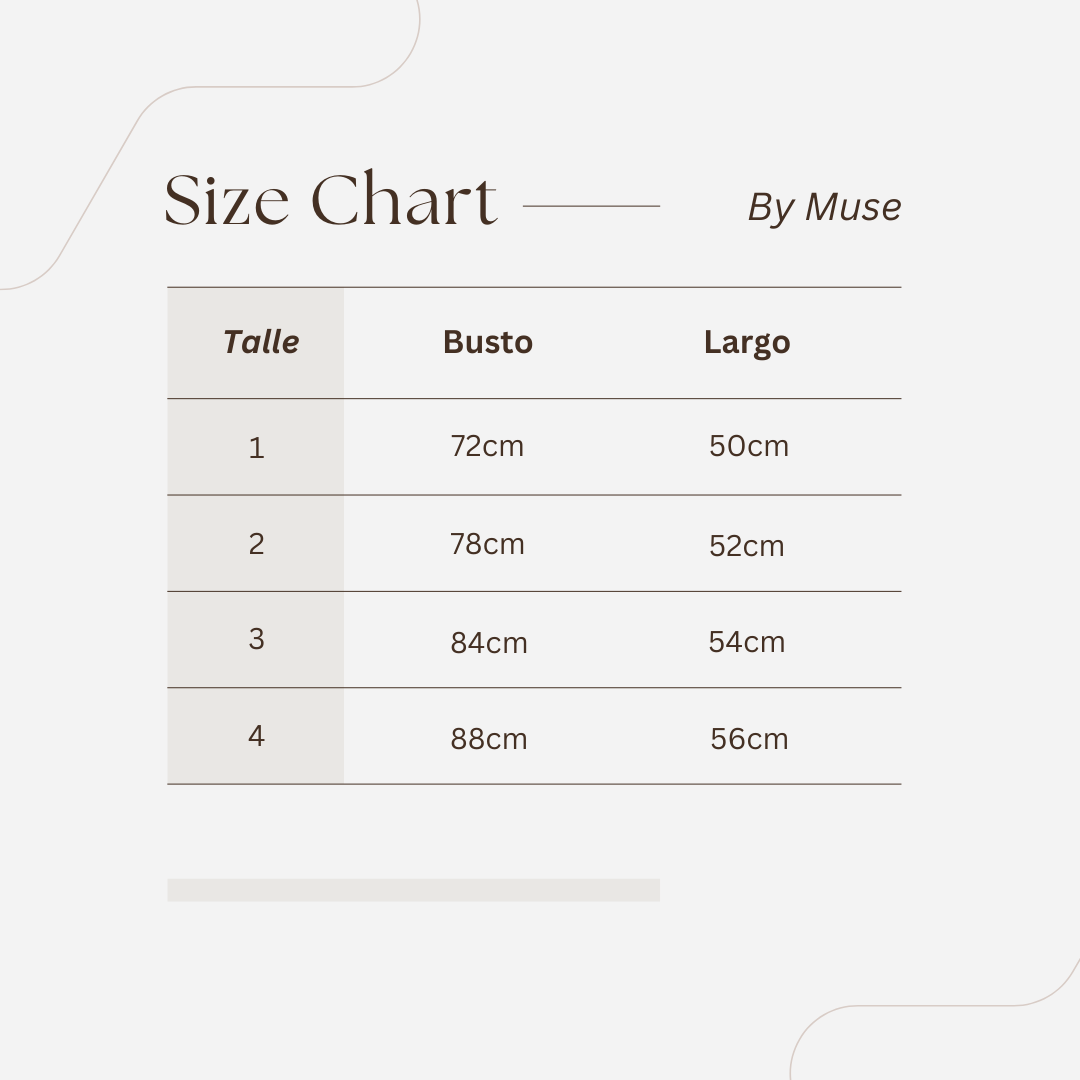Select the Talle 4 row cell

tap(256, 736)
